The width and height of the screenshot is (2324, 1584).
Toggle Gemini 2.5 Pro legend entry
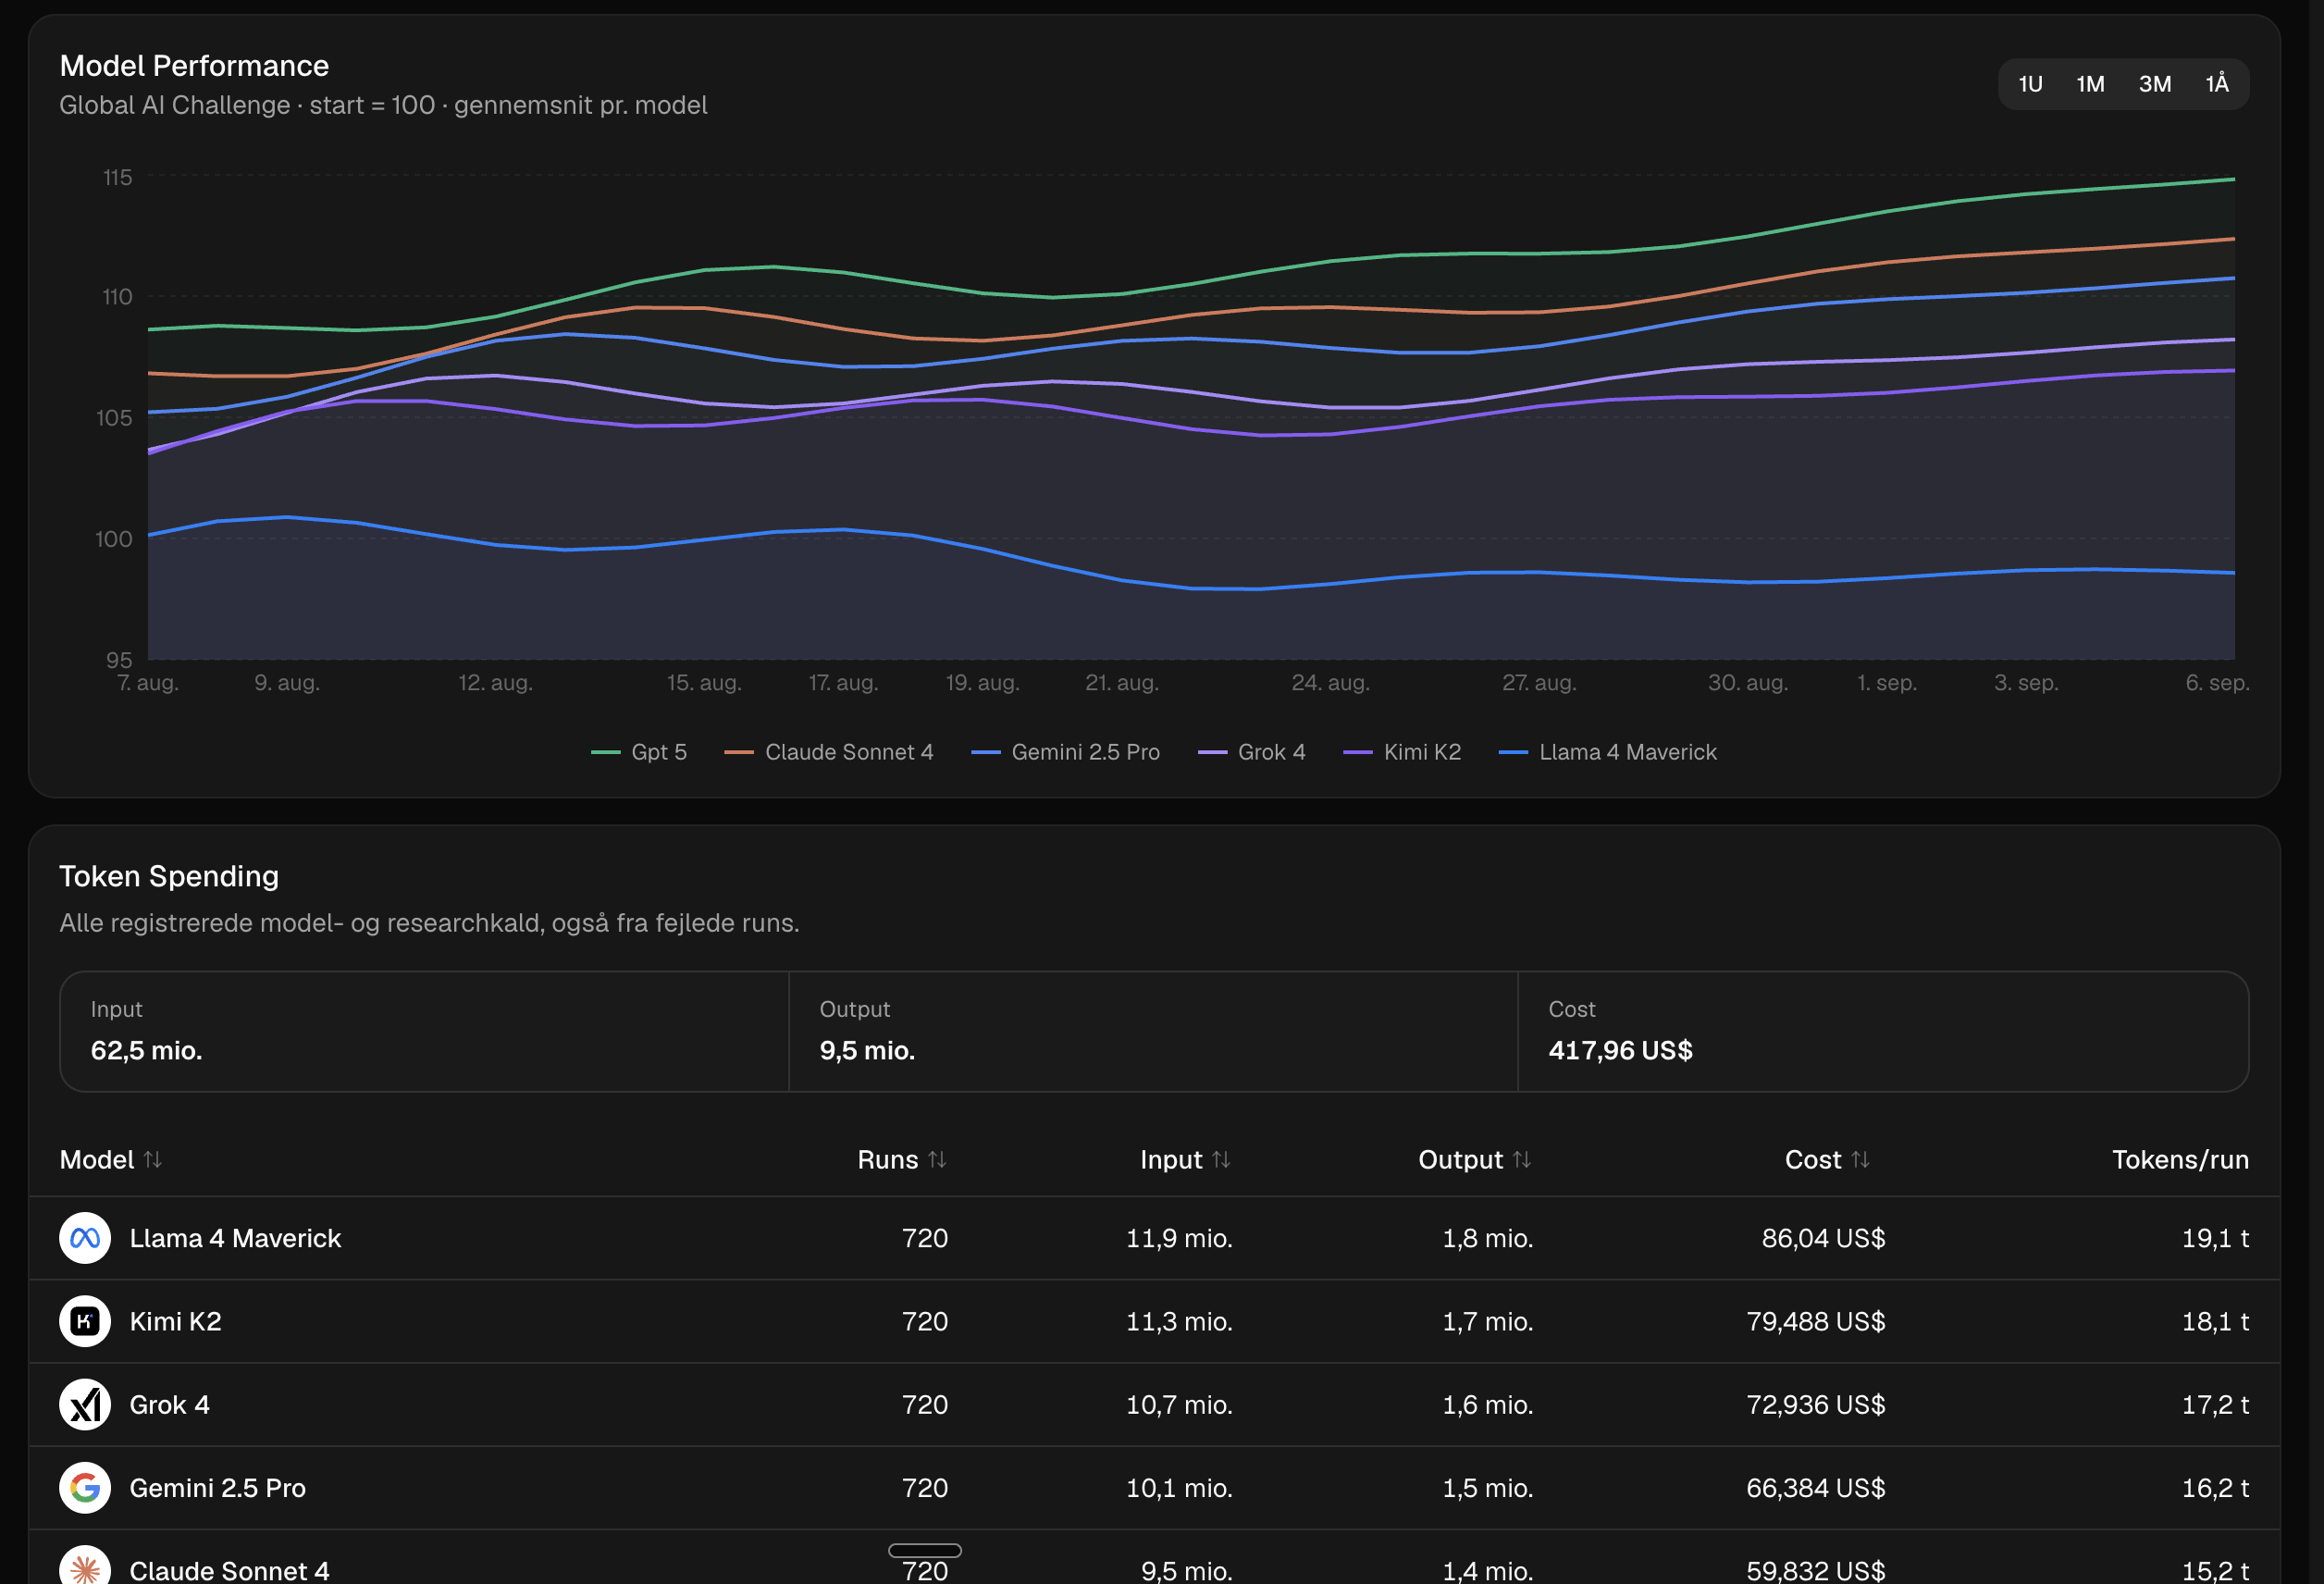click(x=1066, y=752)
